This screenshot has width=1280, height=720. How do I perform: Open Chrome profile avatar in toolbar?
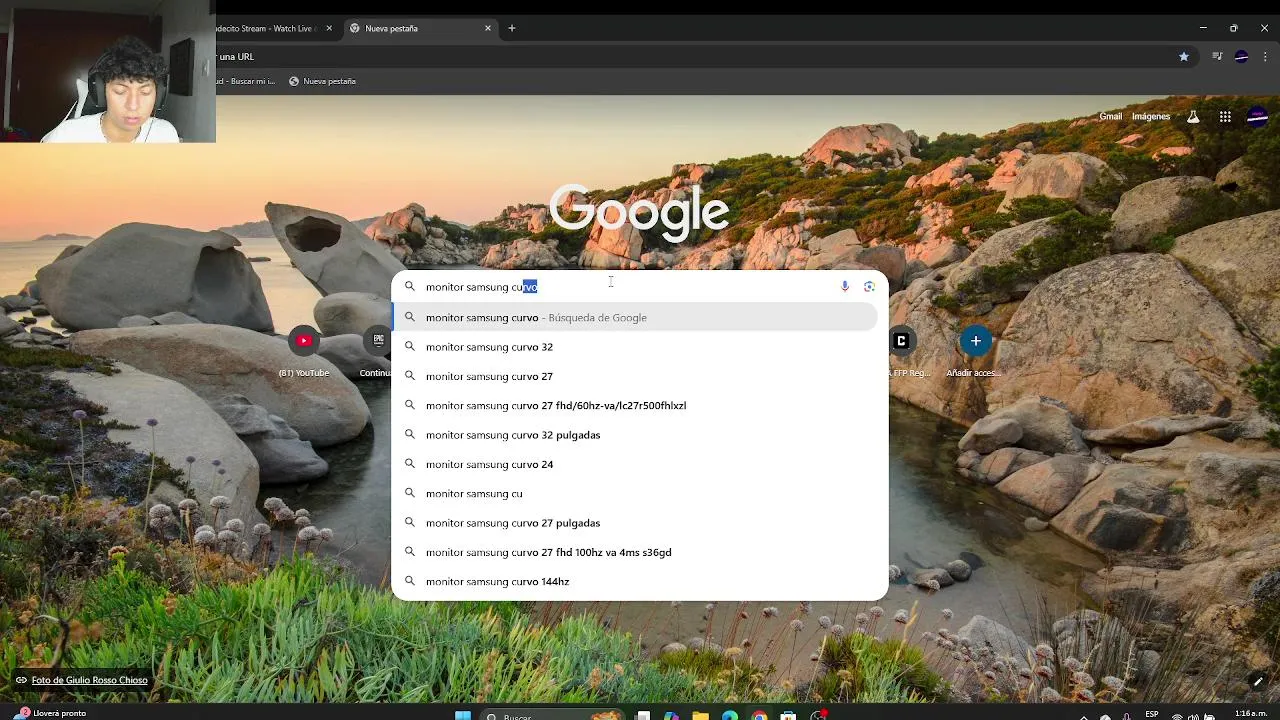[x=1241, y=57]
